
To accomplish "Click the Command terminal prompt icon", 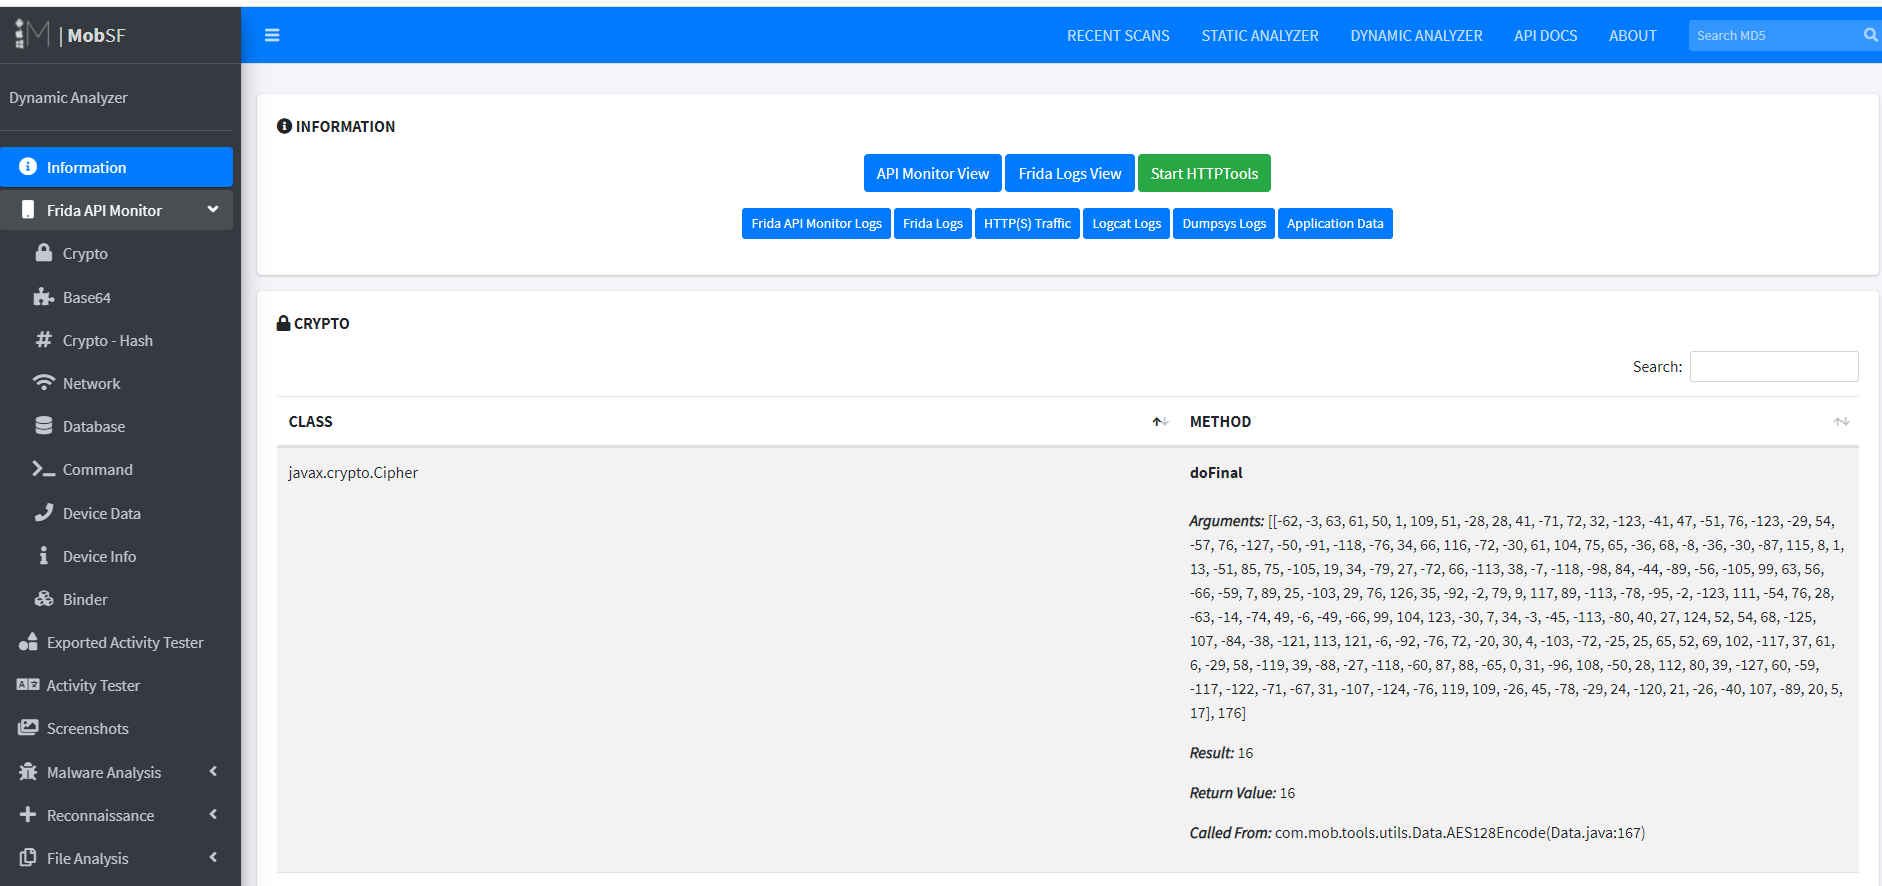I will (x=44, y=469).
